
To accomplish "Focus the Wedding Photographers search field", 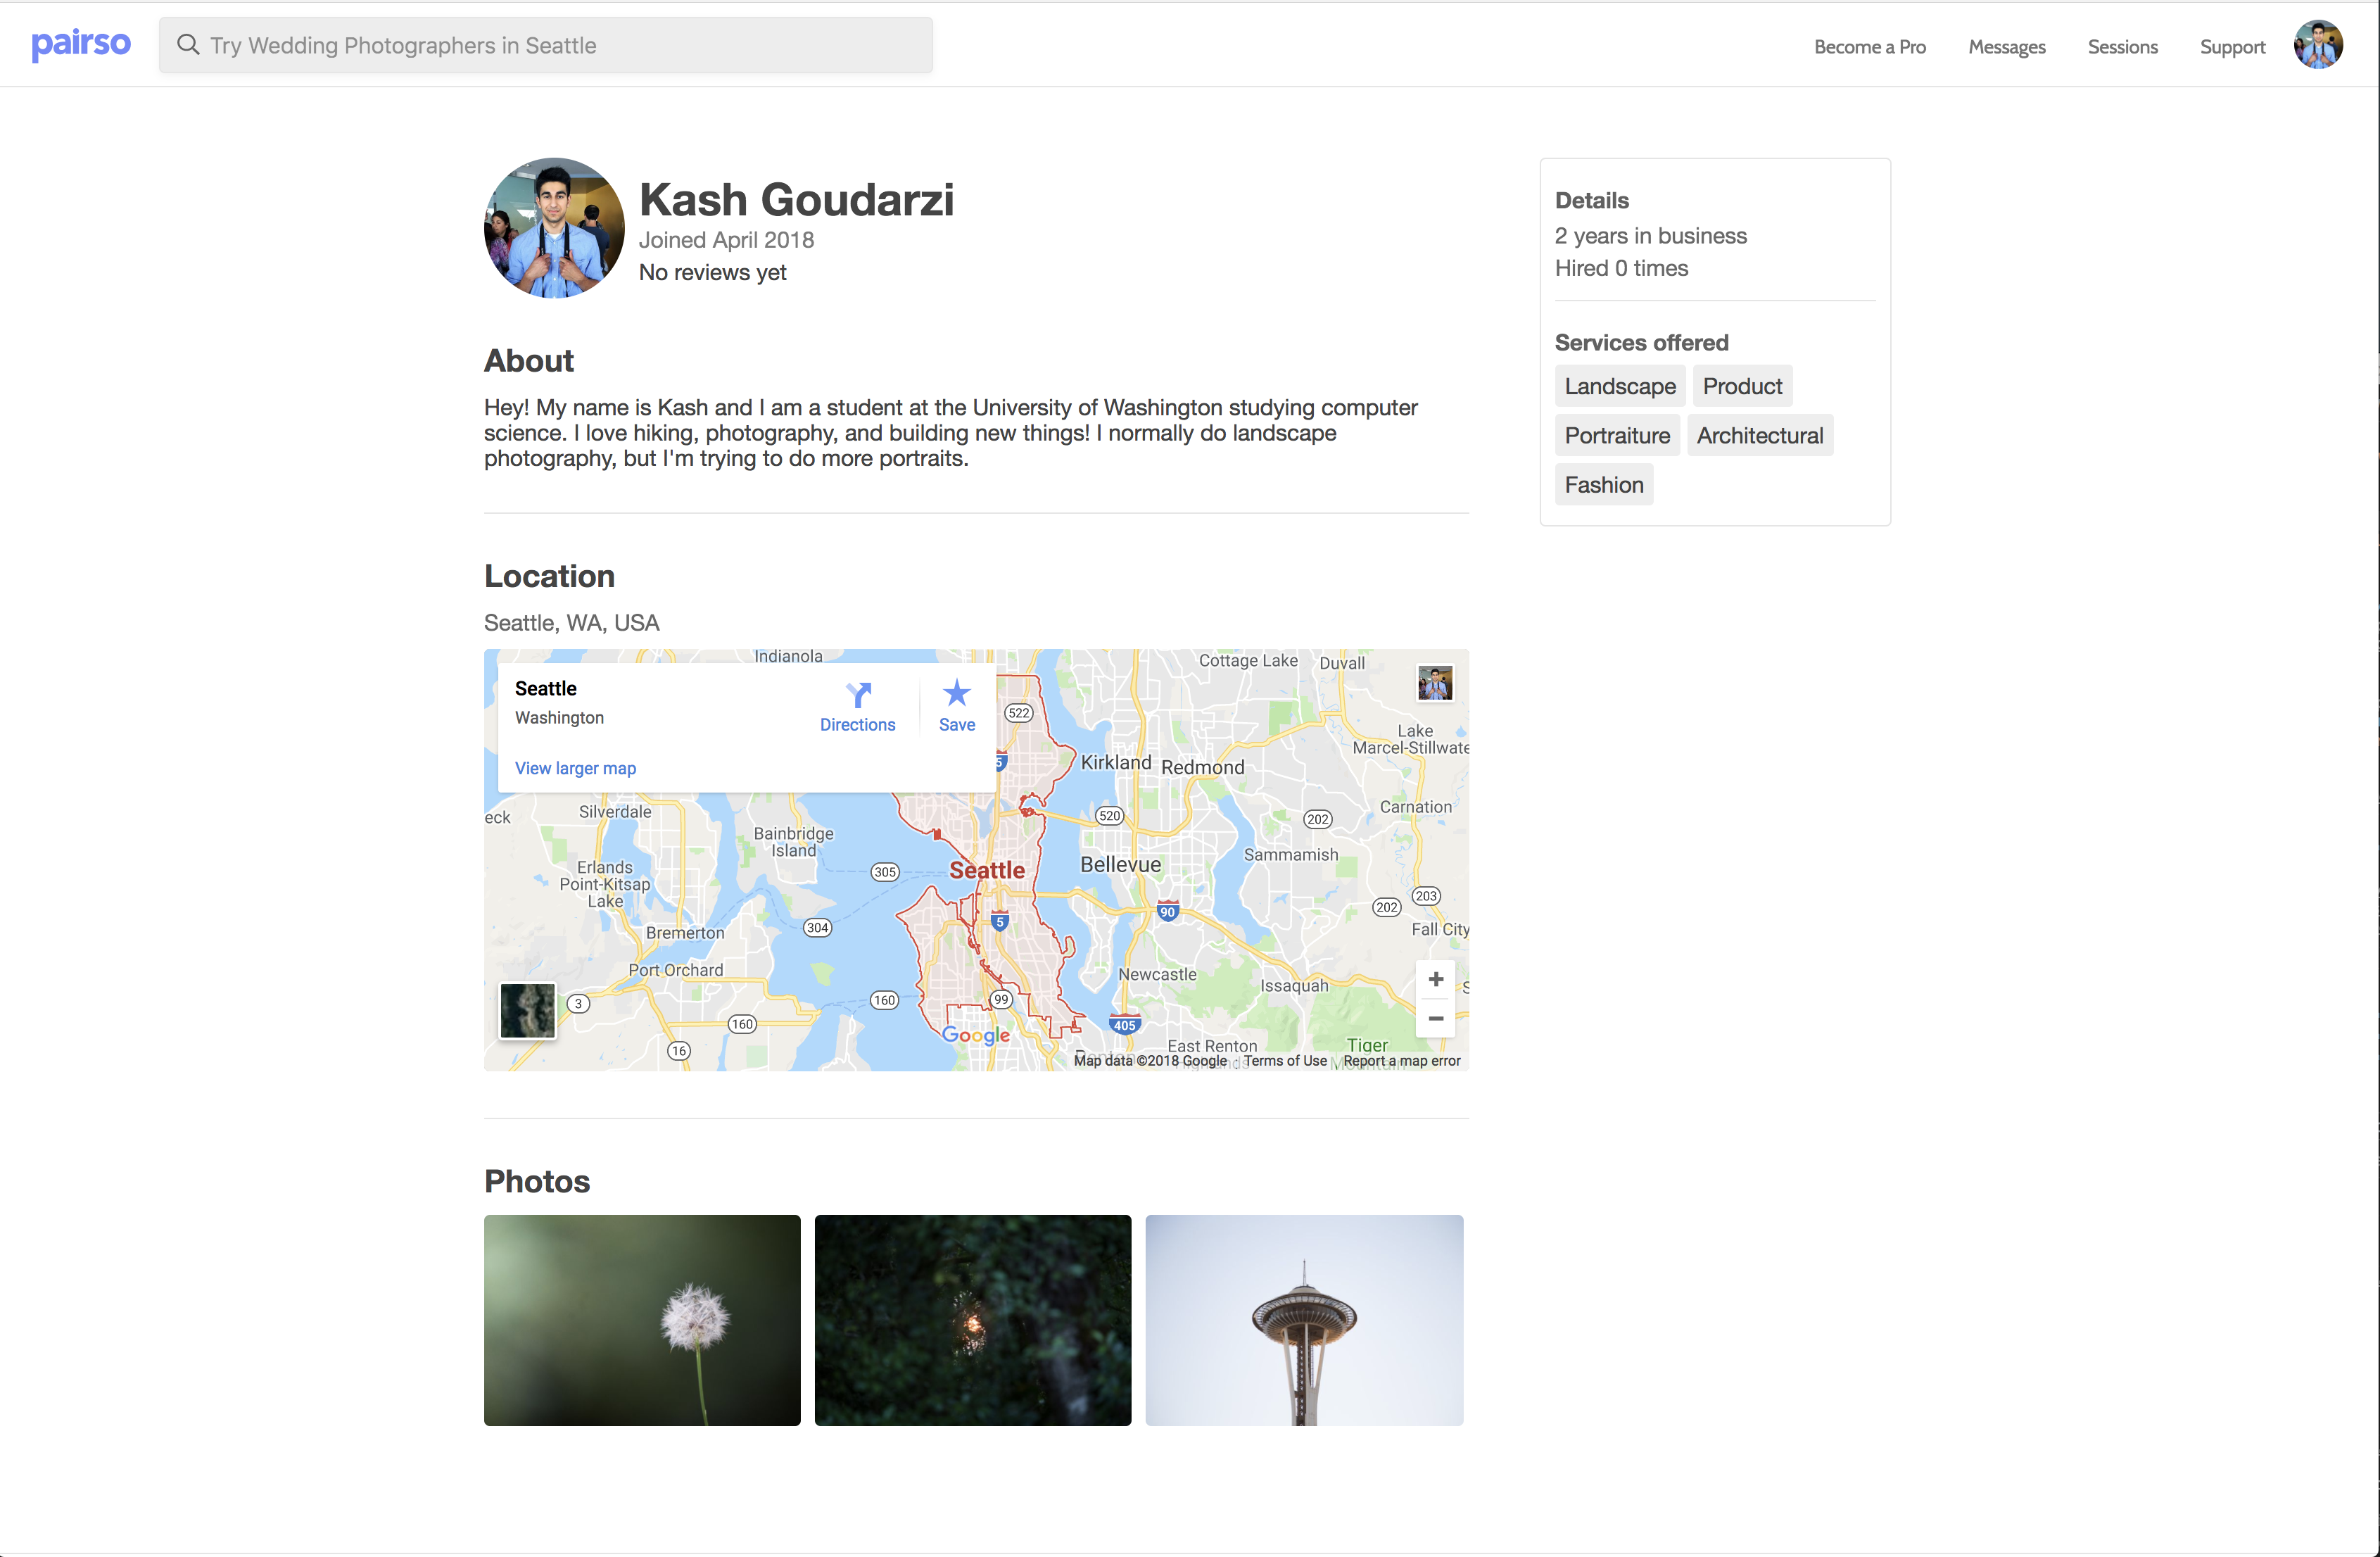I will pyautogui.click(x=560, y=45).
